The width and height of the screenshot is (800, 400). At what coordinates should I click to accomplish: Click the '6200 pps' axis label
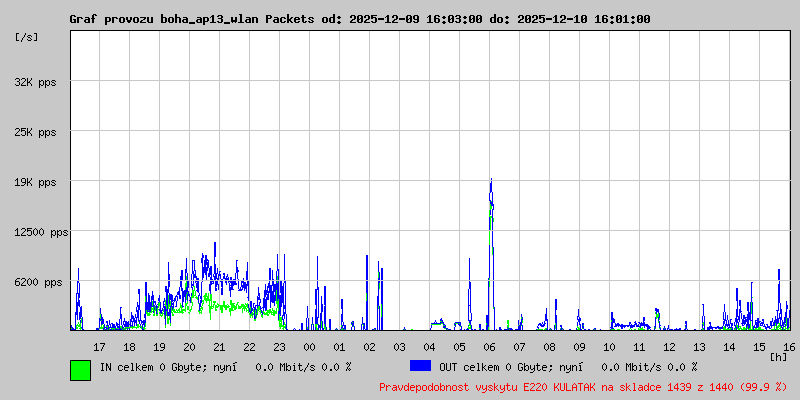39,282
